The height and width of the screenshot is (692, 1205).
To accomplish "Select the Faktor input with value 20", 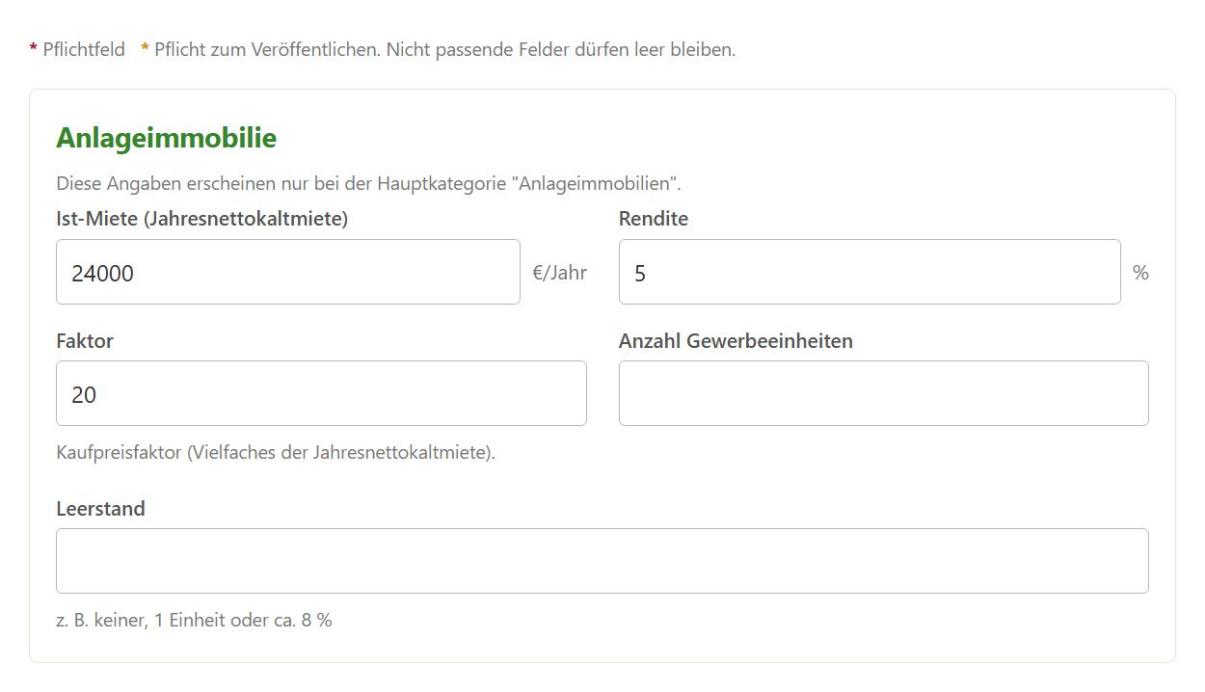I will pyautogui.click(x=321, y=393).
